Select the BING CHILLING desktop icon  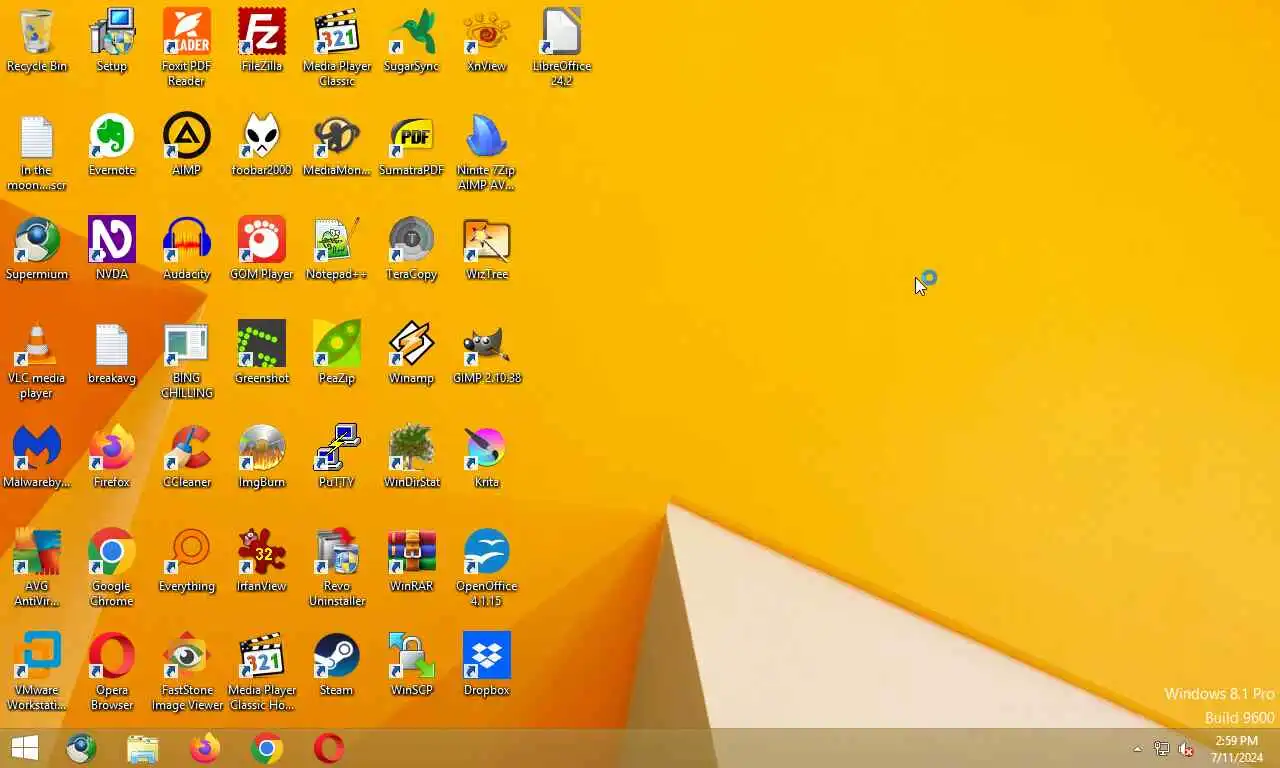point(187,360)
